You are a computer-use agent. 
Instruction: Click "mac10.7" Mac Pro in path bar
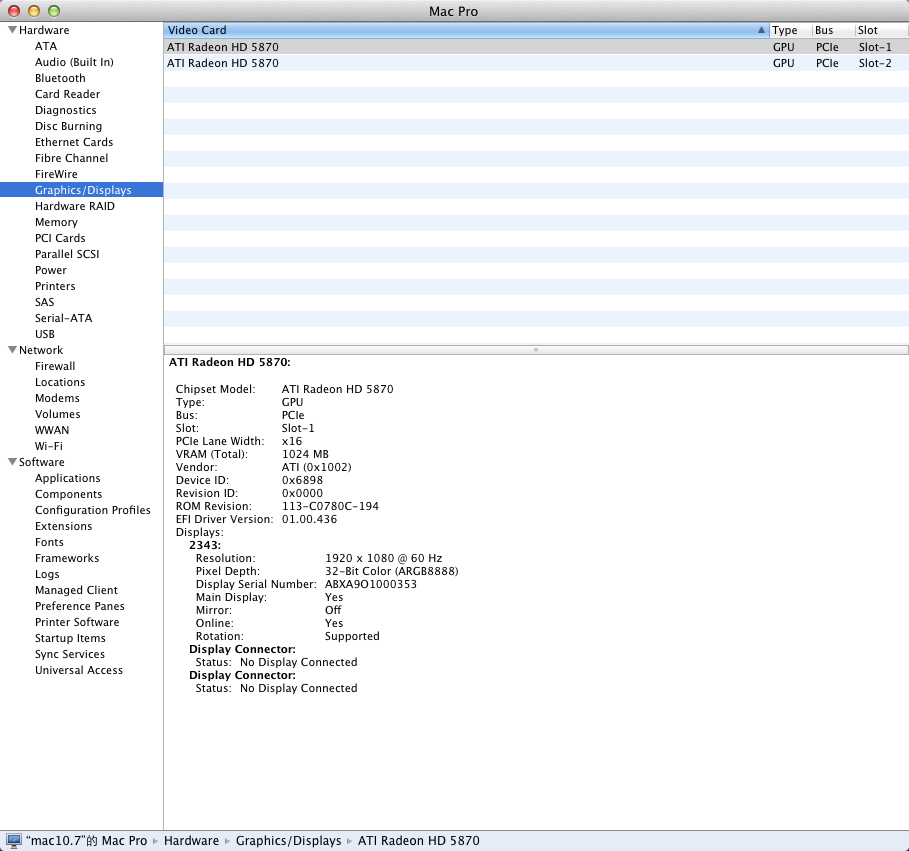86,841
